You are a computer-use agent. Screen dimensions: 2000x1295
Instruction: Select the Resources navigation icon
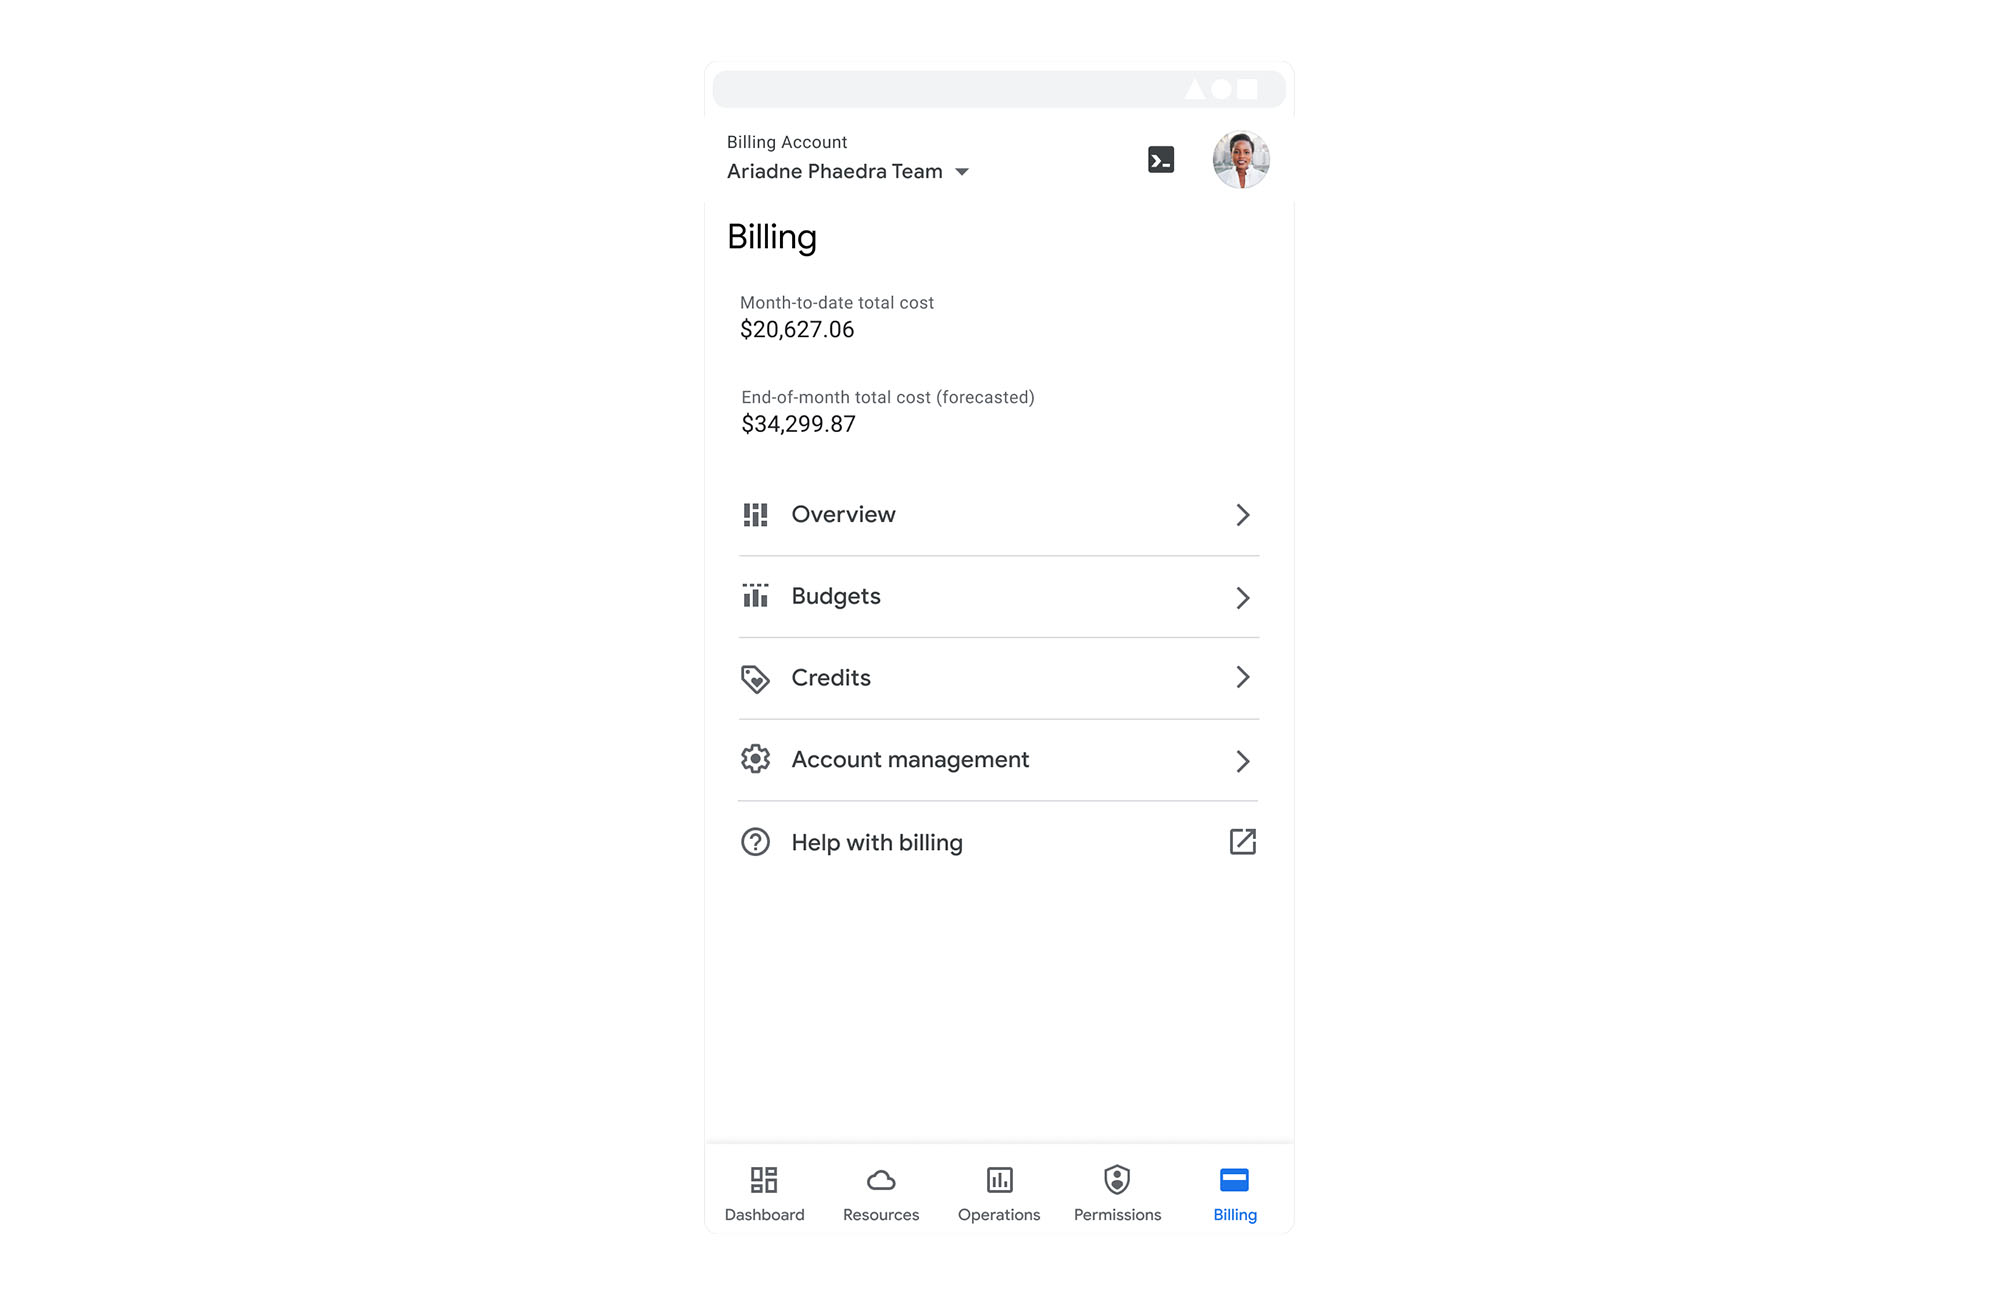pos(878,1181)
